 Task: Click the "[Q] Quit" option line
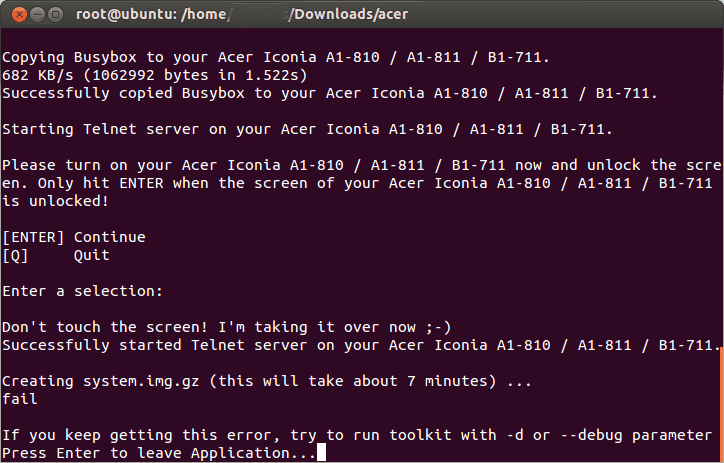[56, 255]
